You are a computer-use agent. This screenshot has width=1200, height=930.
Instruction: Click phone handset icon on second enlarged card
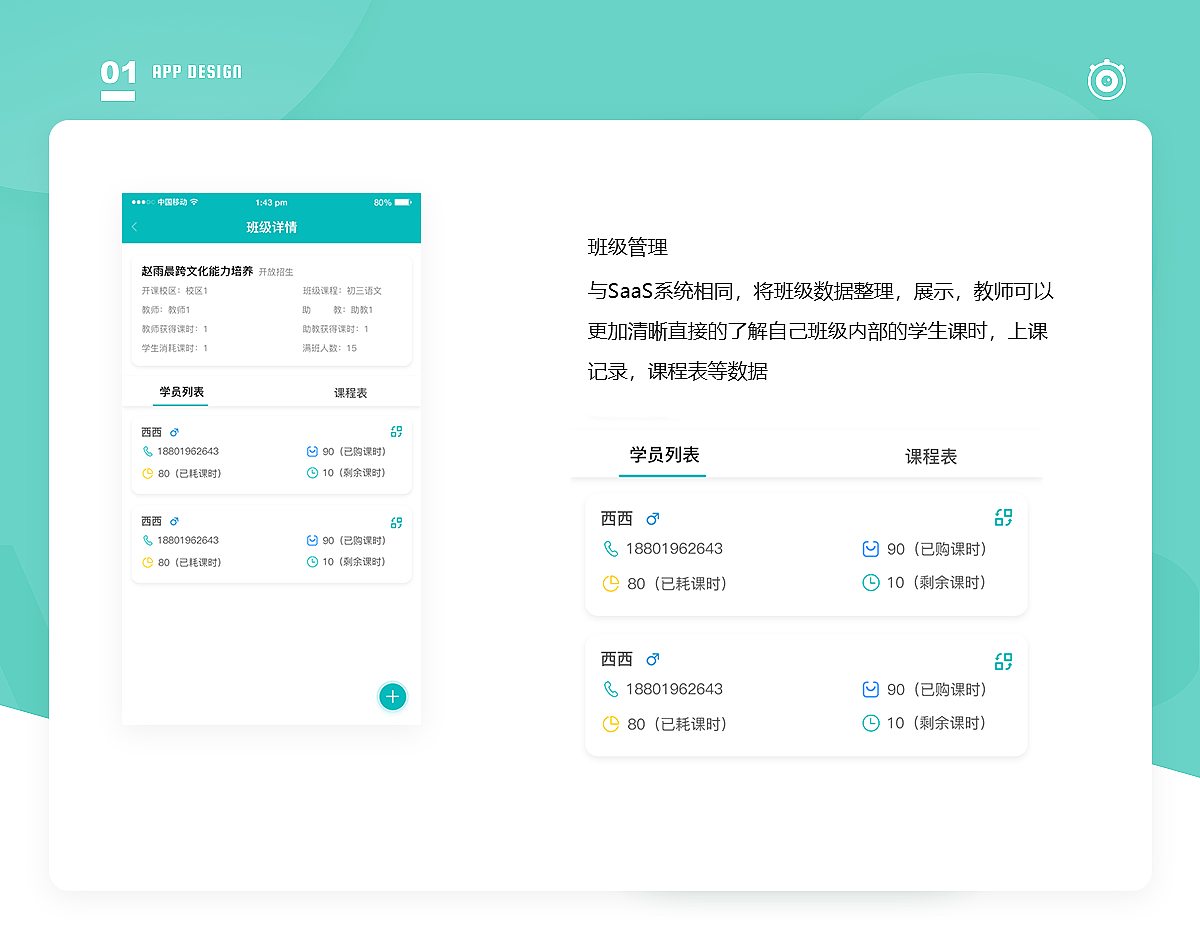click(x=611, y=689)
